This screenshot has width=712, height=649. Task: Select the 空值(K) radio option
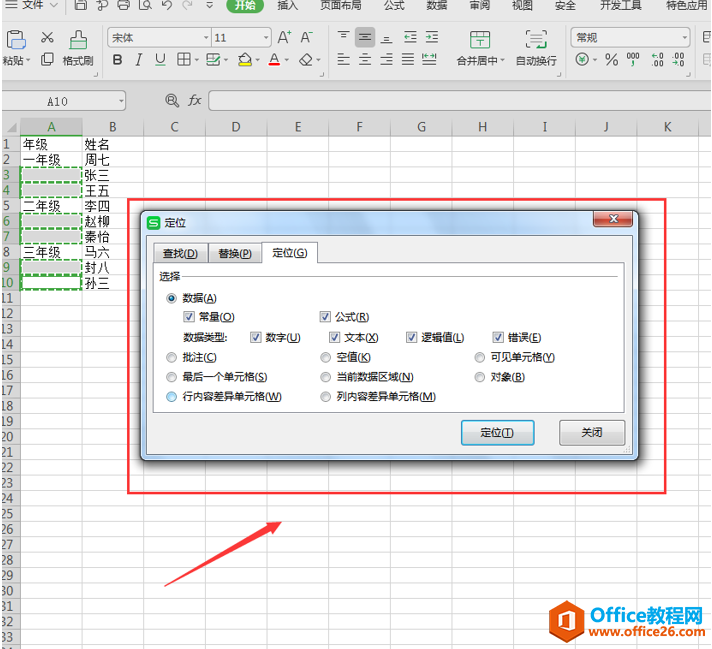pyautogui.click(x=326, y=357)
